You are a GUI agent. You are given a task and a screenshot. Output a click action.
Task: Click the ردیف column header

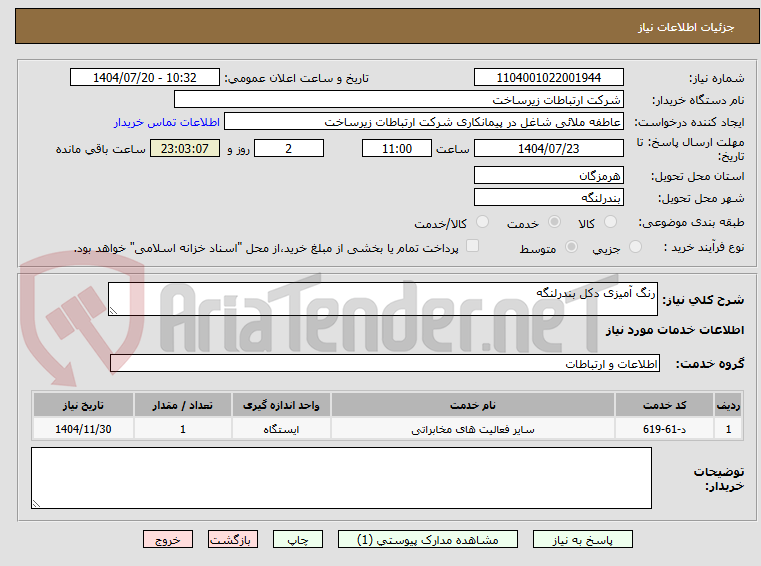728,405
